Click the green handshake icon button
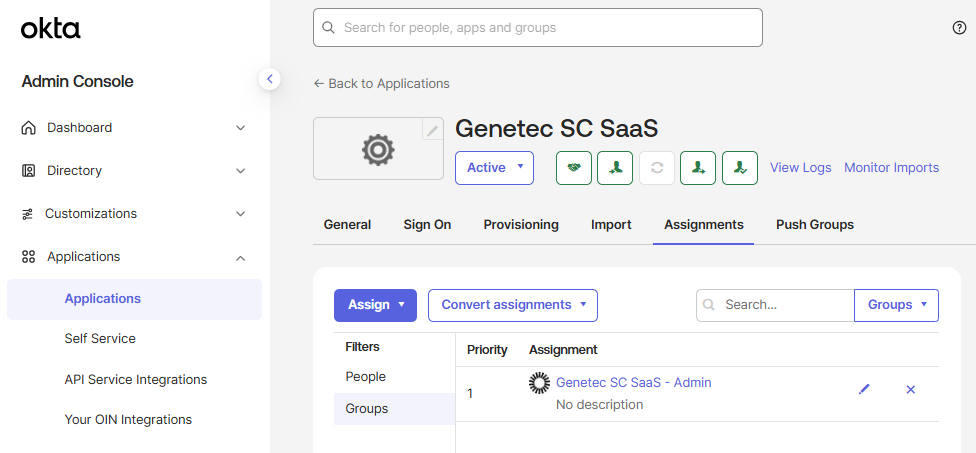 574,167
